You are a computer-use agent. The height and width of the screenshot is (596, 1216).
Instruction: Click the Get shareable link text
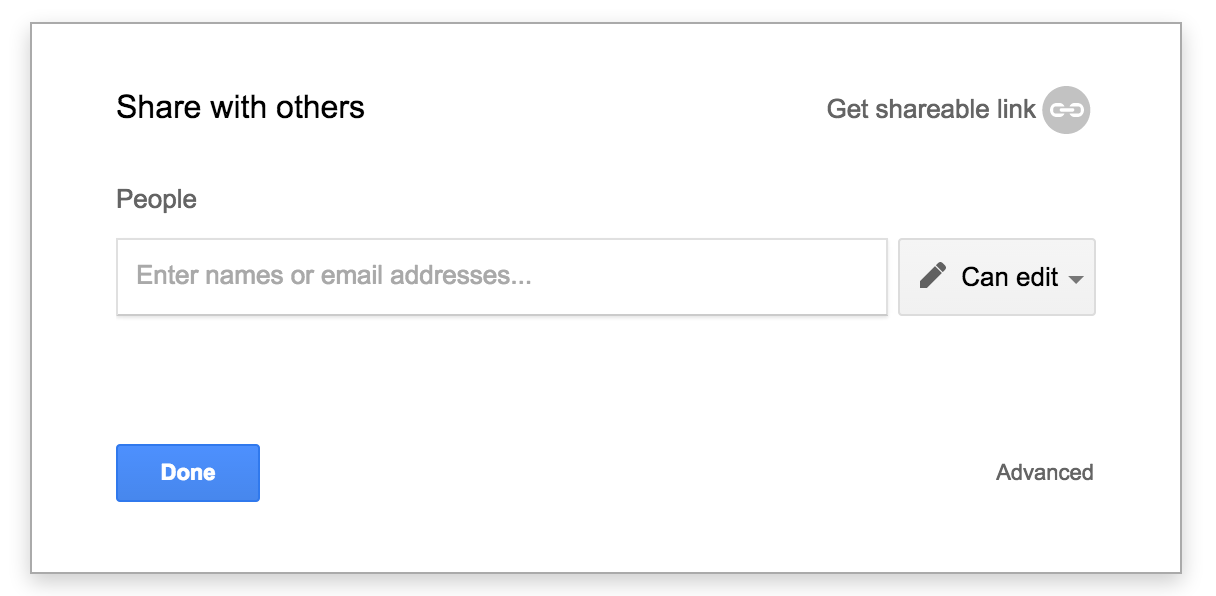[931, 109]
